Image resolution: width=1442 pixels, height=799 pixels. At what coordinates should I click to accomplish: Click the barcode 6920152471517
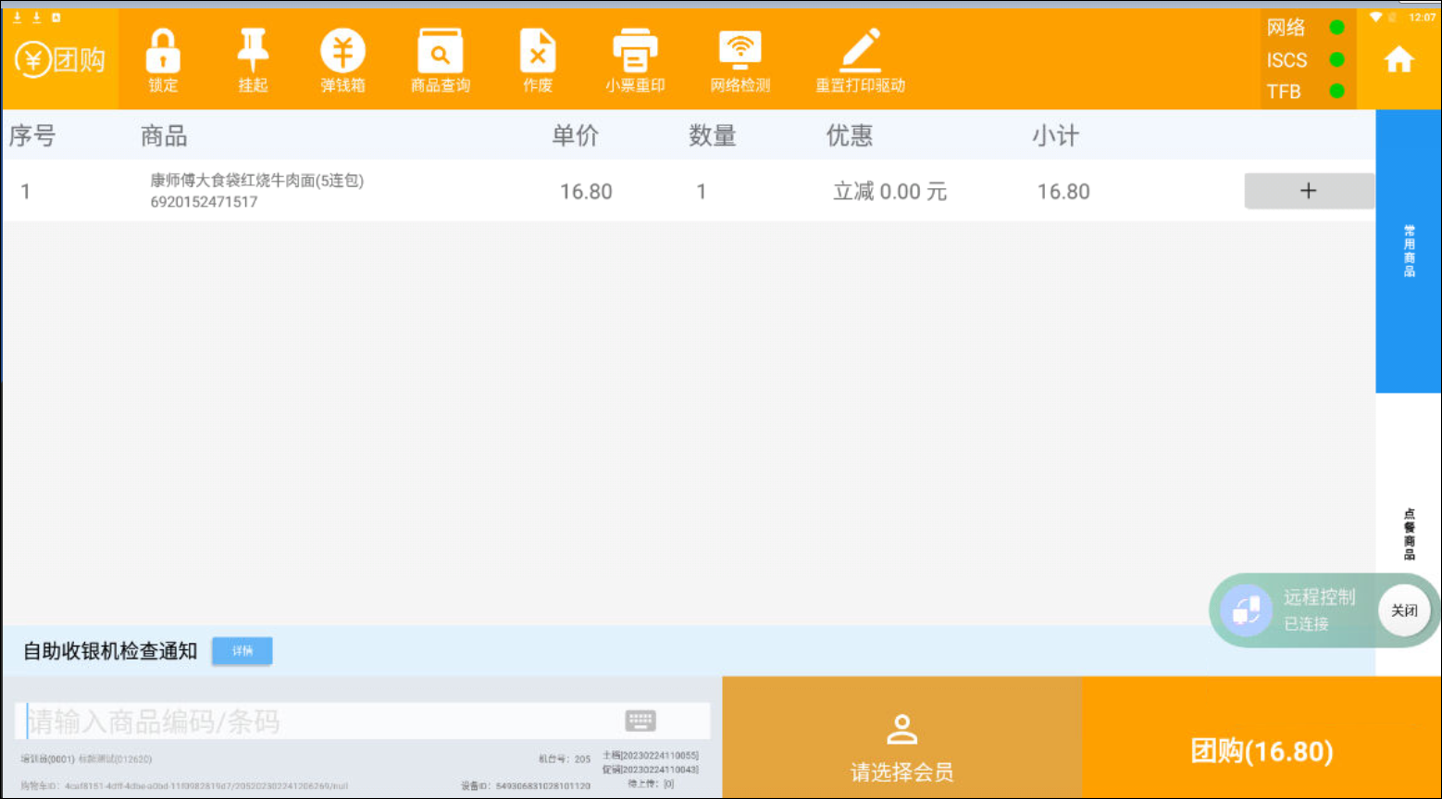tap(204, 202)
